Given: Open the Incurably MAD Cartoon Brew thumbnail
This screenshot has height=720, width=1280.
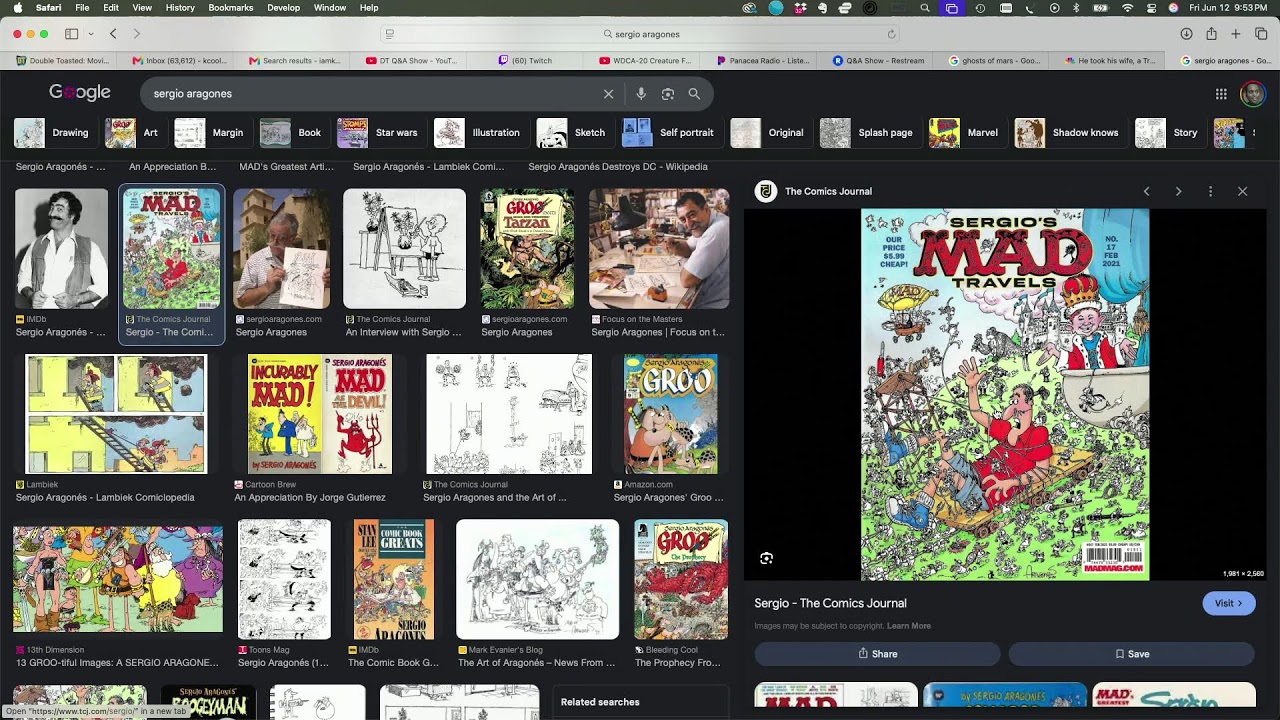Looking at the screenshot, I should [320, 414].
